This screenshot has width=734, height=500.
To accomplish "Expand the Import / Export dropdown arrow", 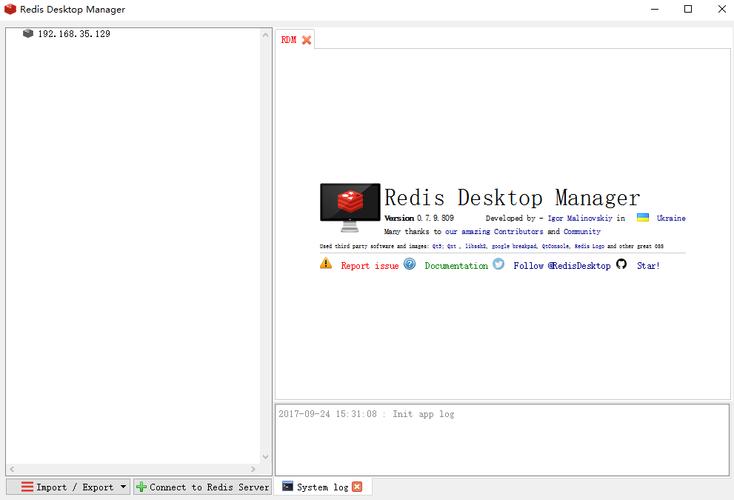I will pos(123,486).
